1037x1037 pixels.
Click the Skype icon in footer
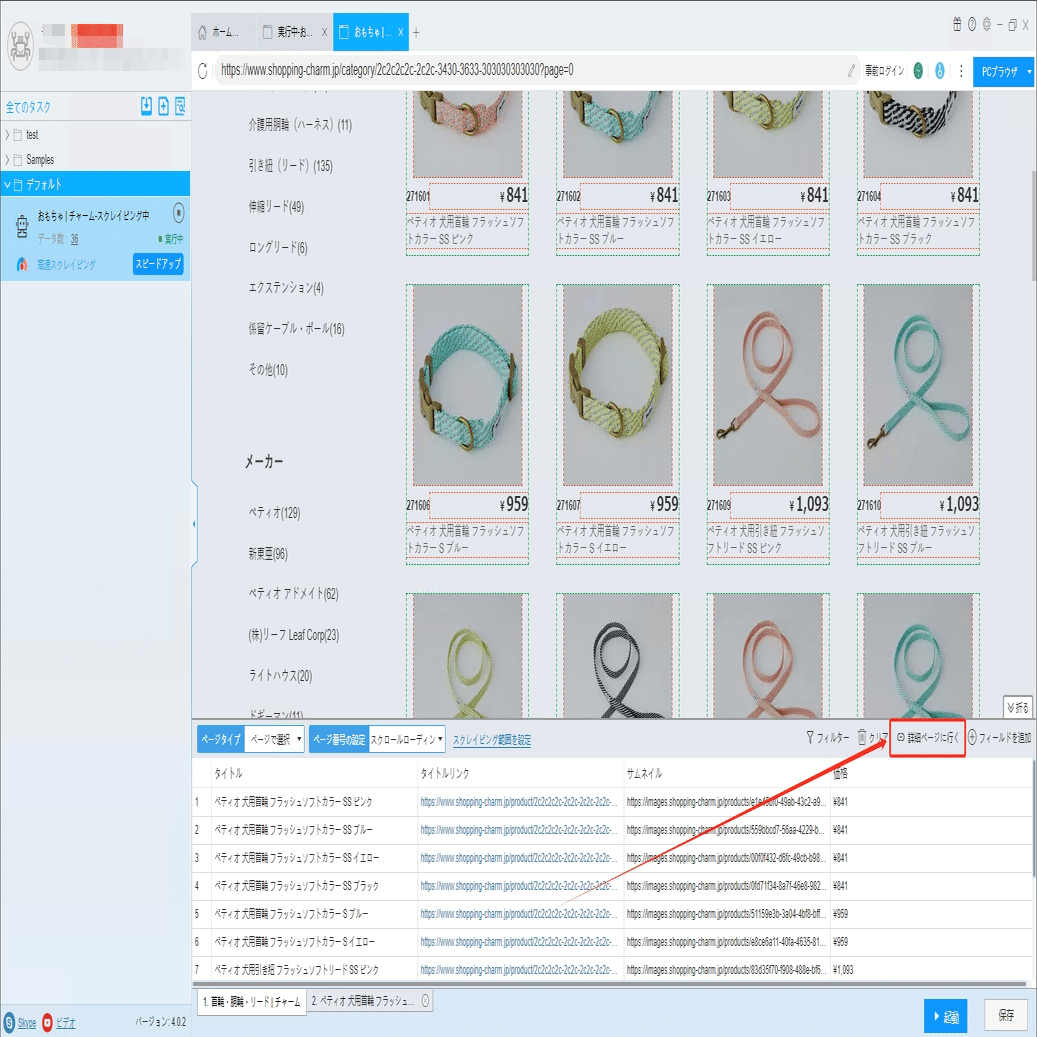9,1022
